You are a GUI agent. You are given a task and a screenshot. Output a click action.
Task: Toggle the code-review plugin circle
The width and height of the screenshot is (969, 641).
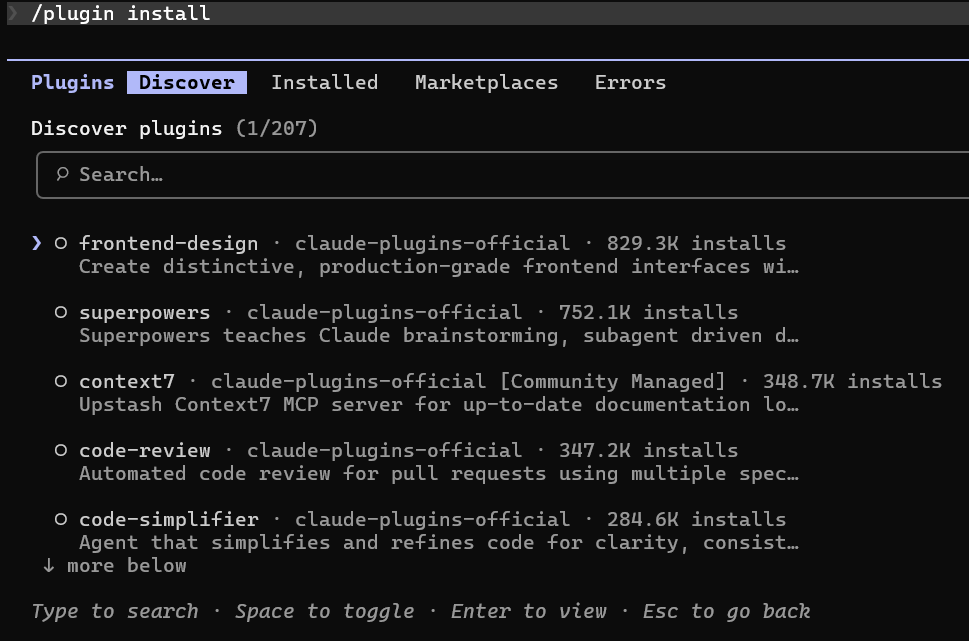coord(61,450)
